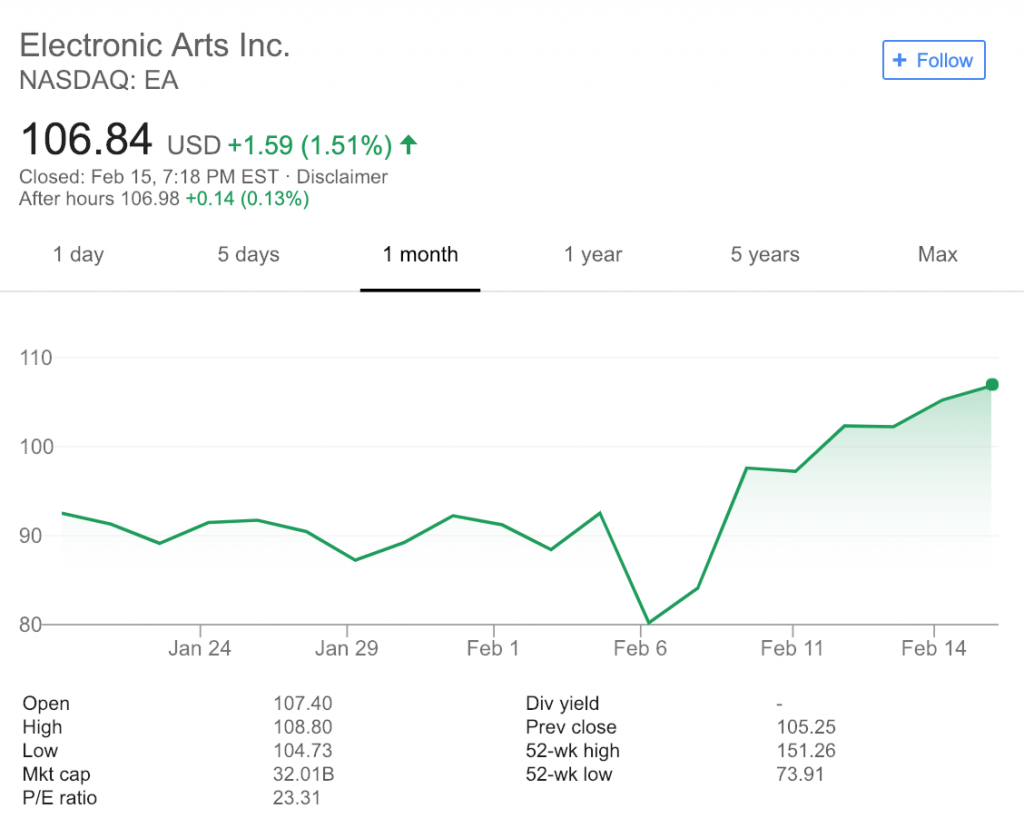Click the Mkt cap value 32.01B
The image size is (1024, 828).
pos(304,774)
